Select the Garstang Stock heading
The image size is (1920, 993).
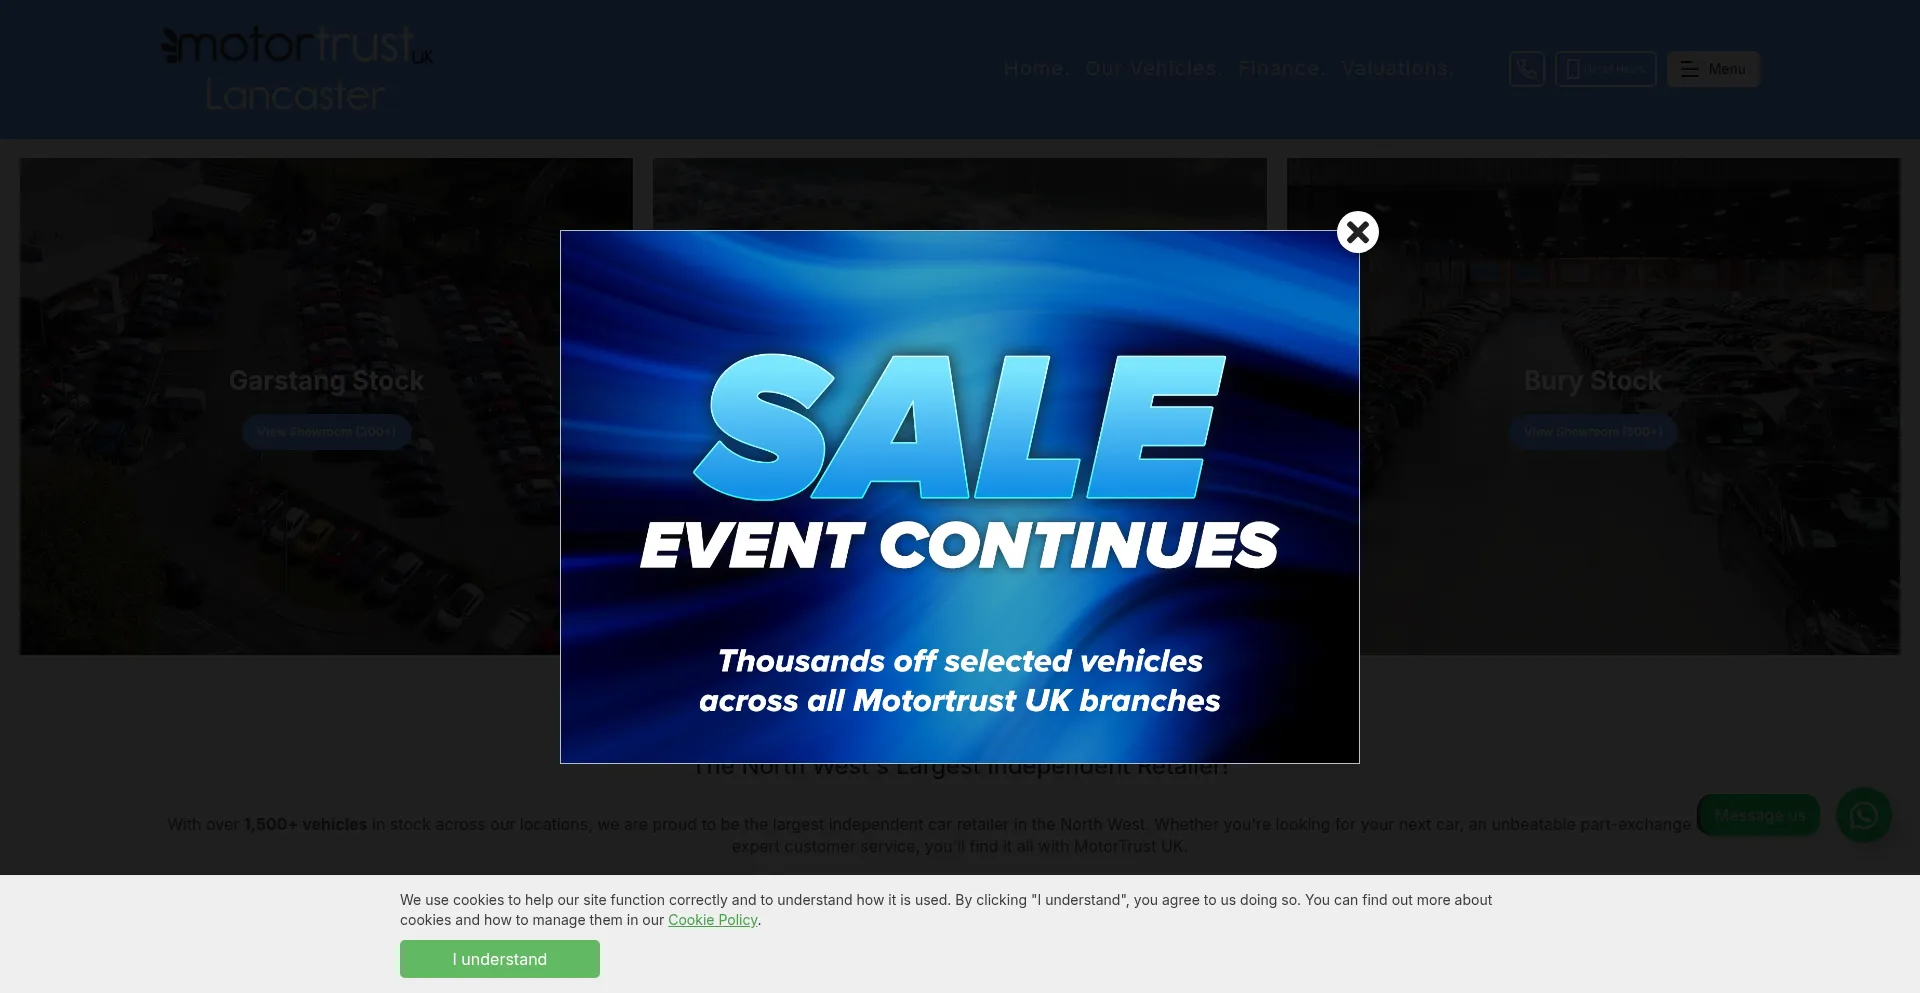coord(327,381)
